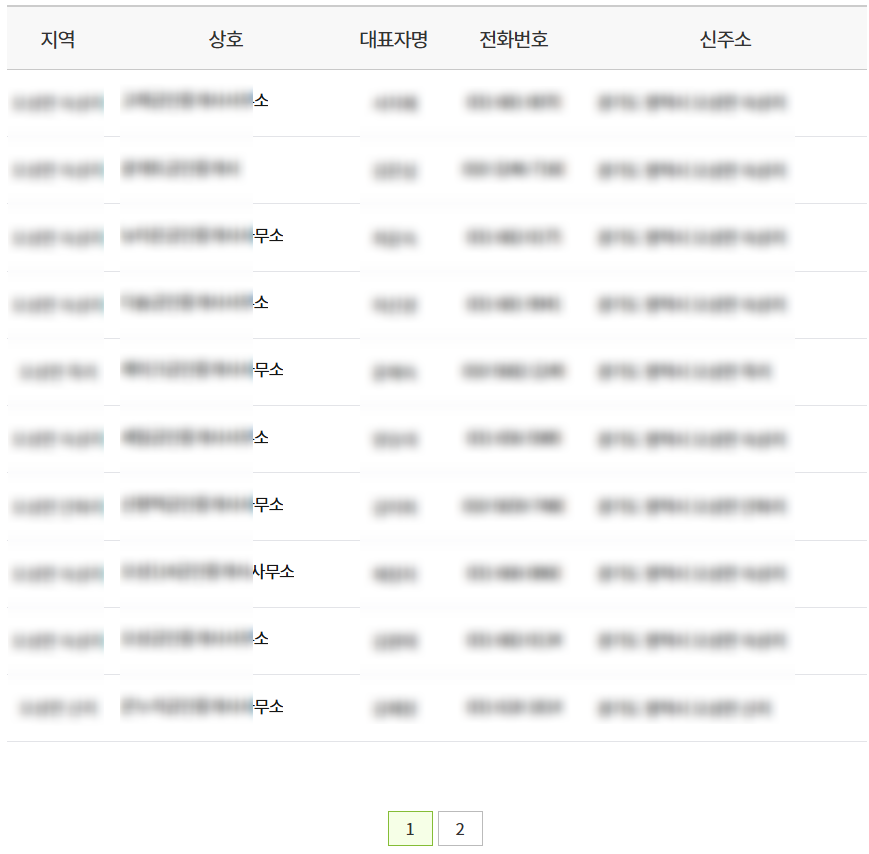Click the phone number in the first row

514,102
